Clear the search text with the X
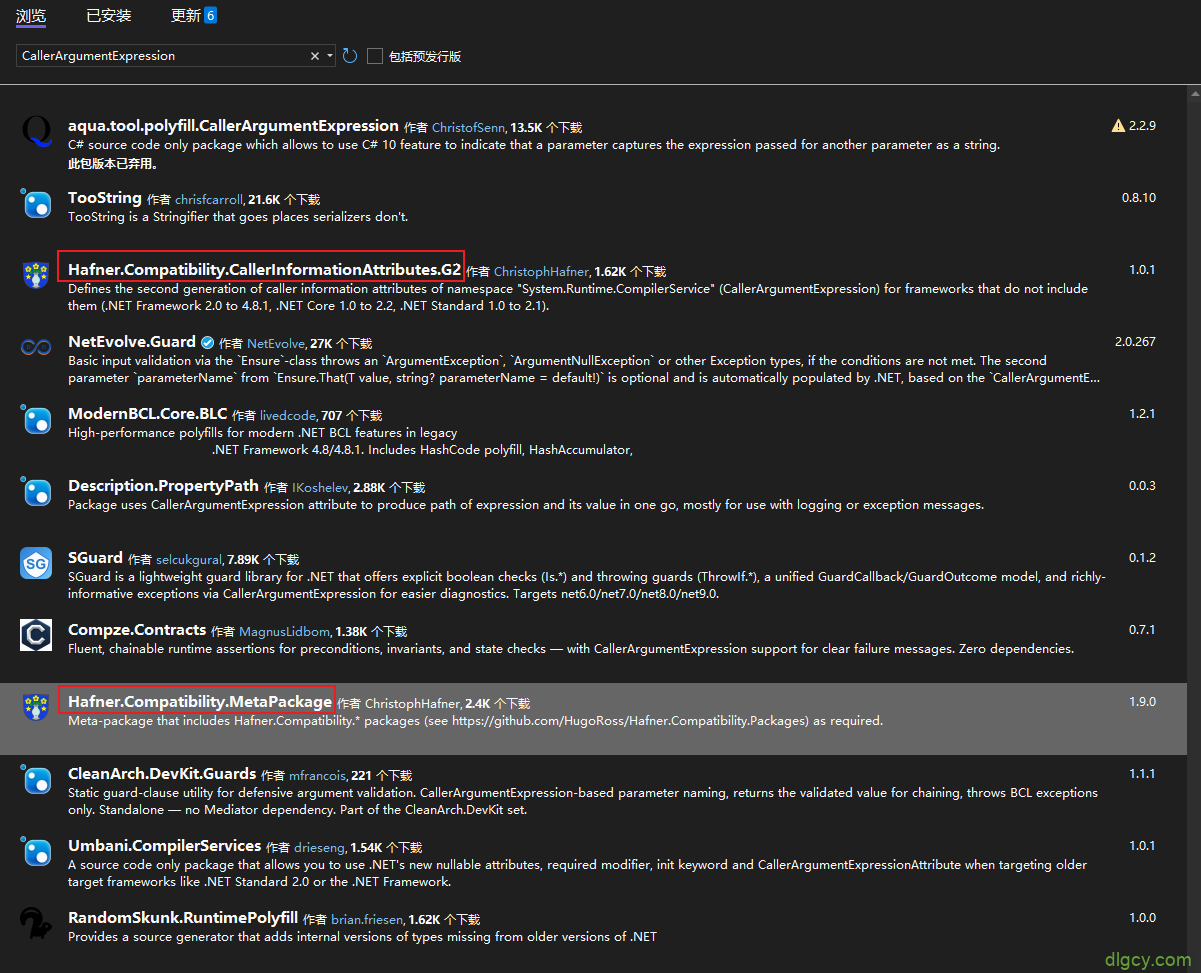Screen dimensions: 1201x973 315,56
